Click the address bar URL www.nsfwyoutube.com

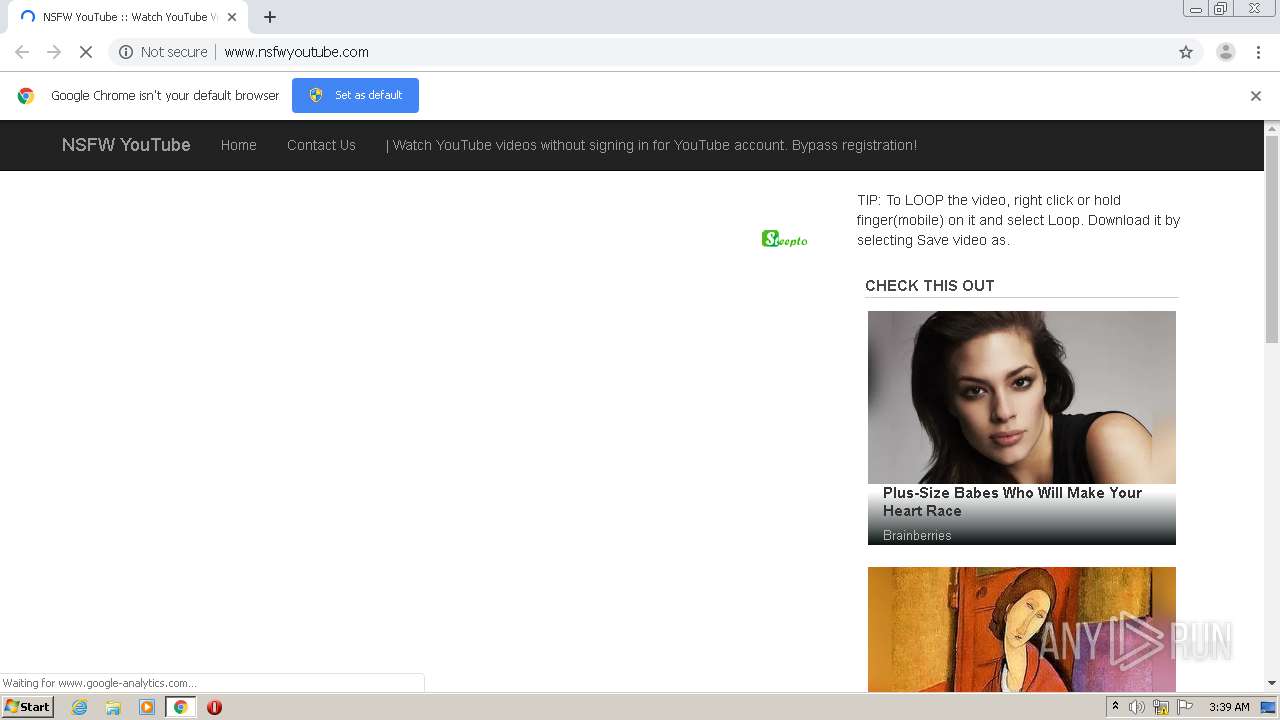click(296, 52)
